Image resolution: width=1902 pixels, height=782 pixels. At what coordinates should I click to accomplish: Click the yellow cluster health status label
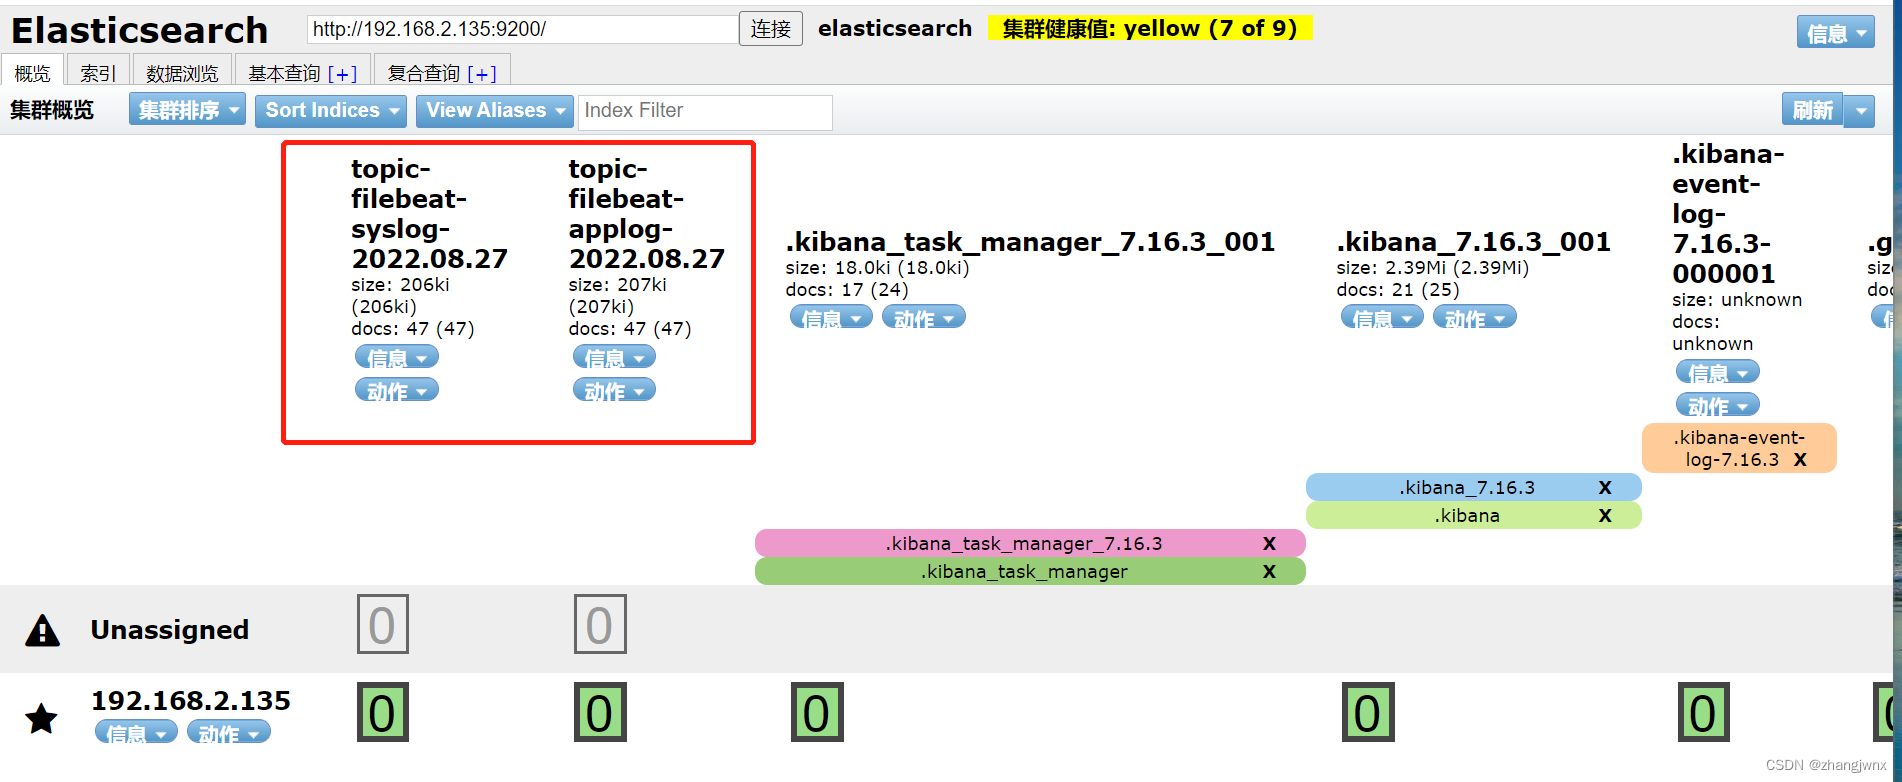[1150, 29]
